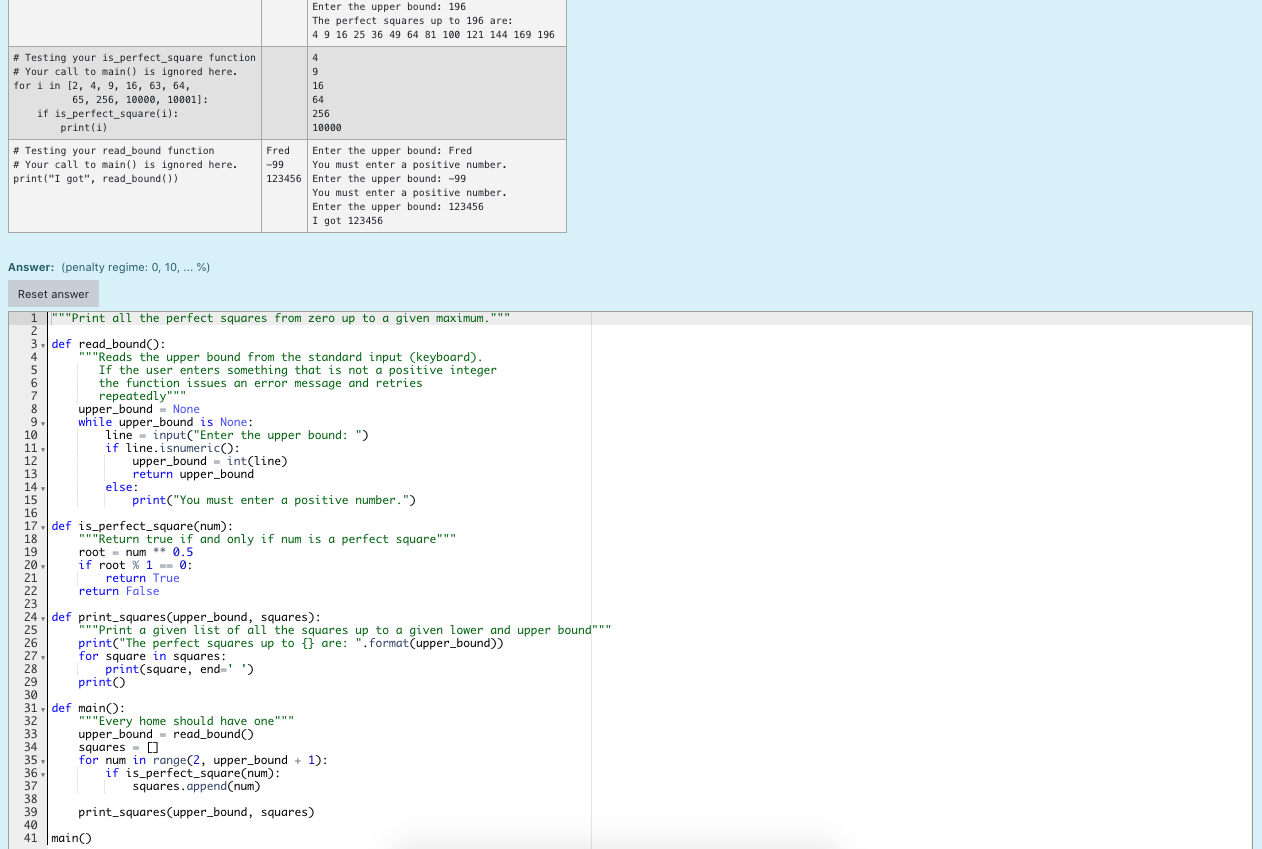The width and height of the screenshot is (1262, 849).
Task: Click the 'I got 123456' output text
Action: [x=347, y=221]
